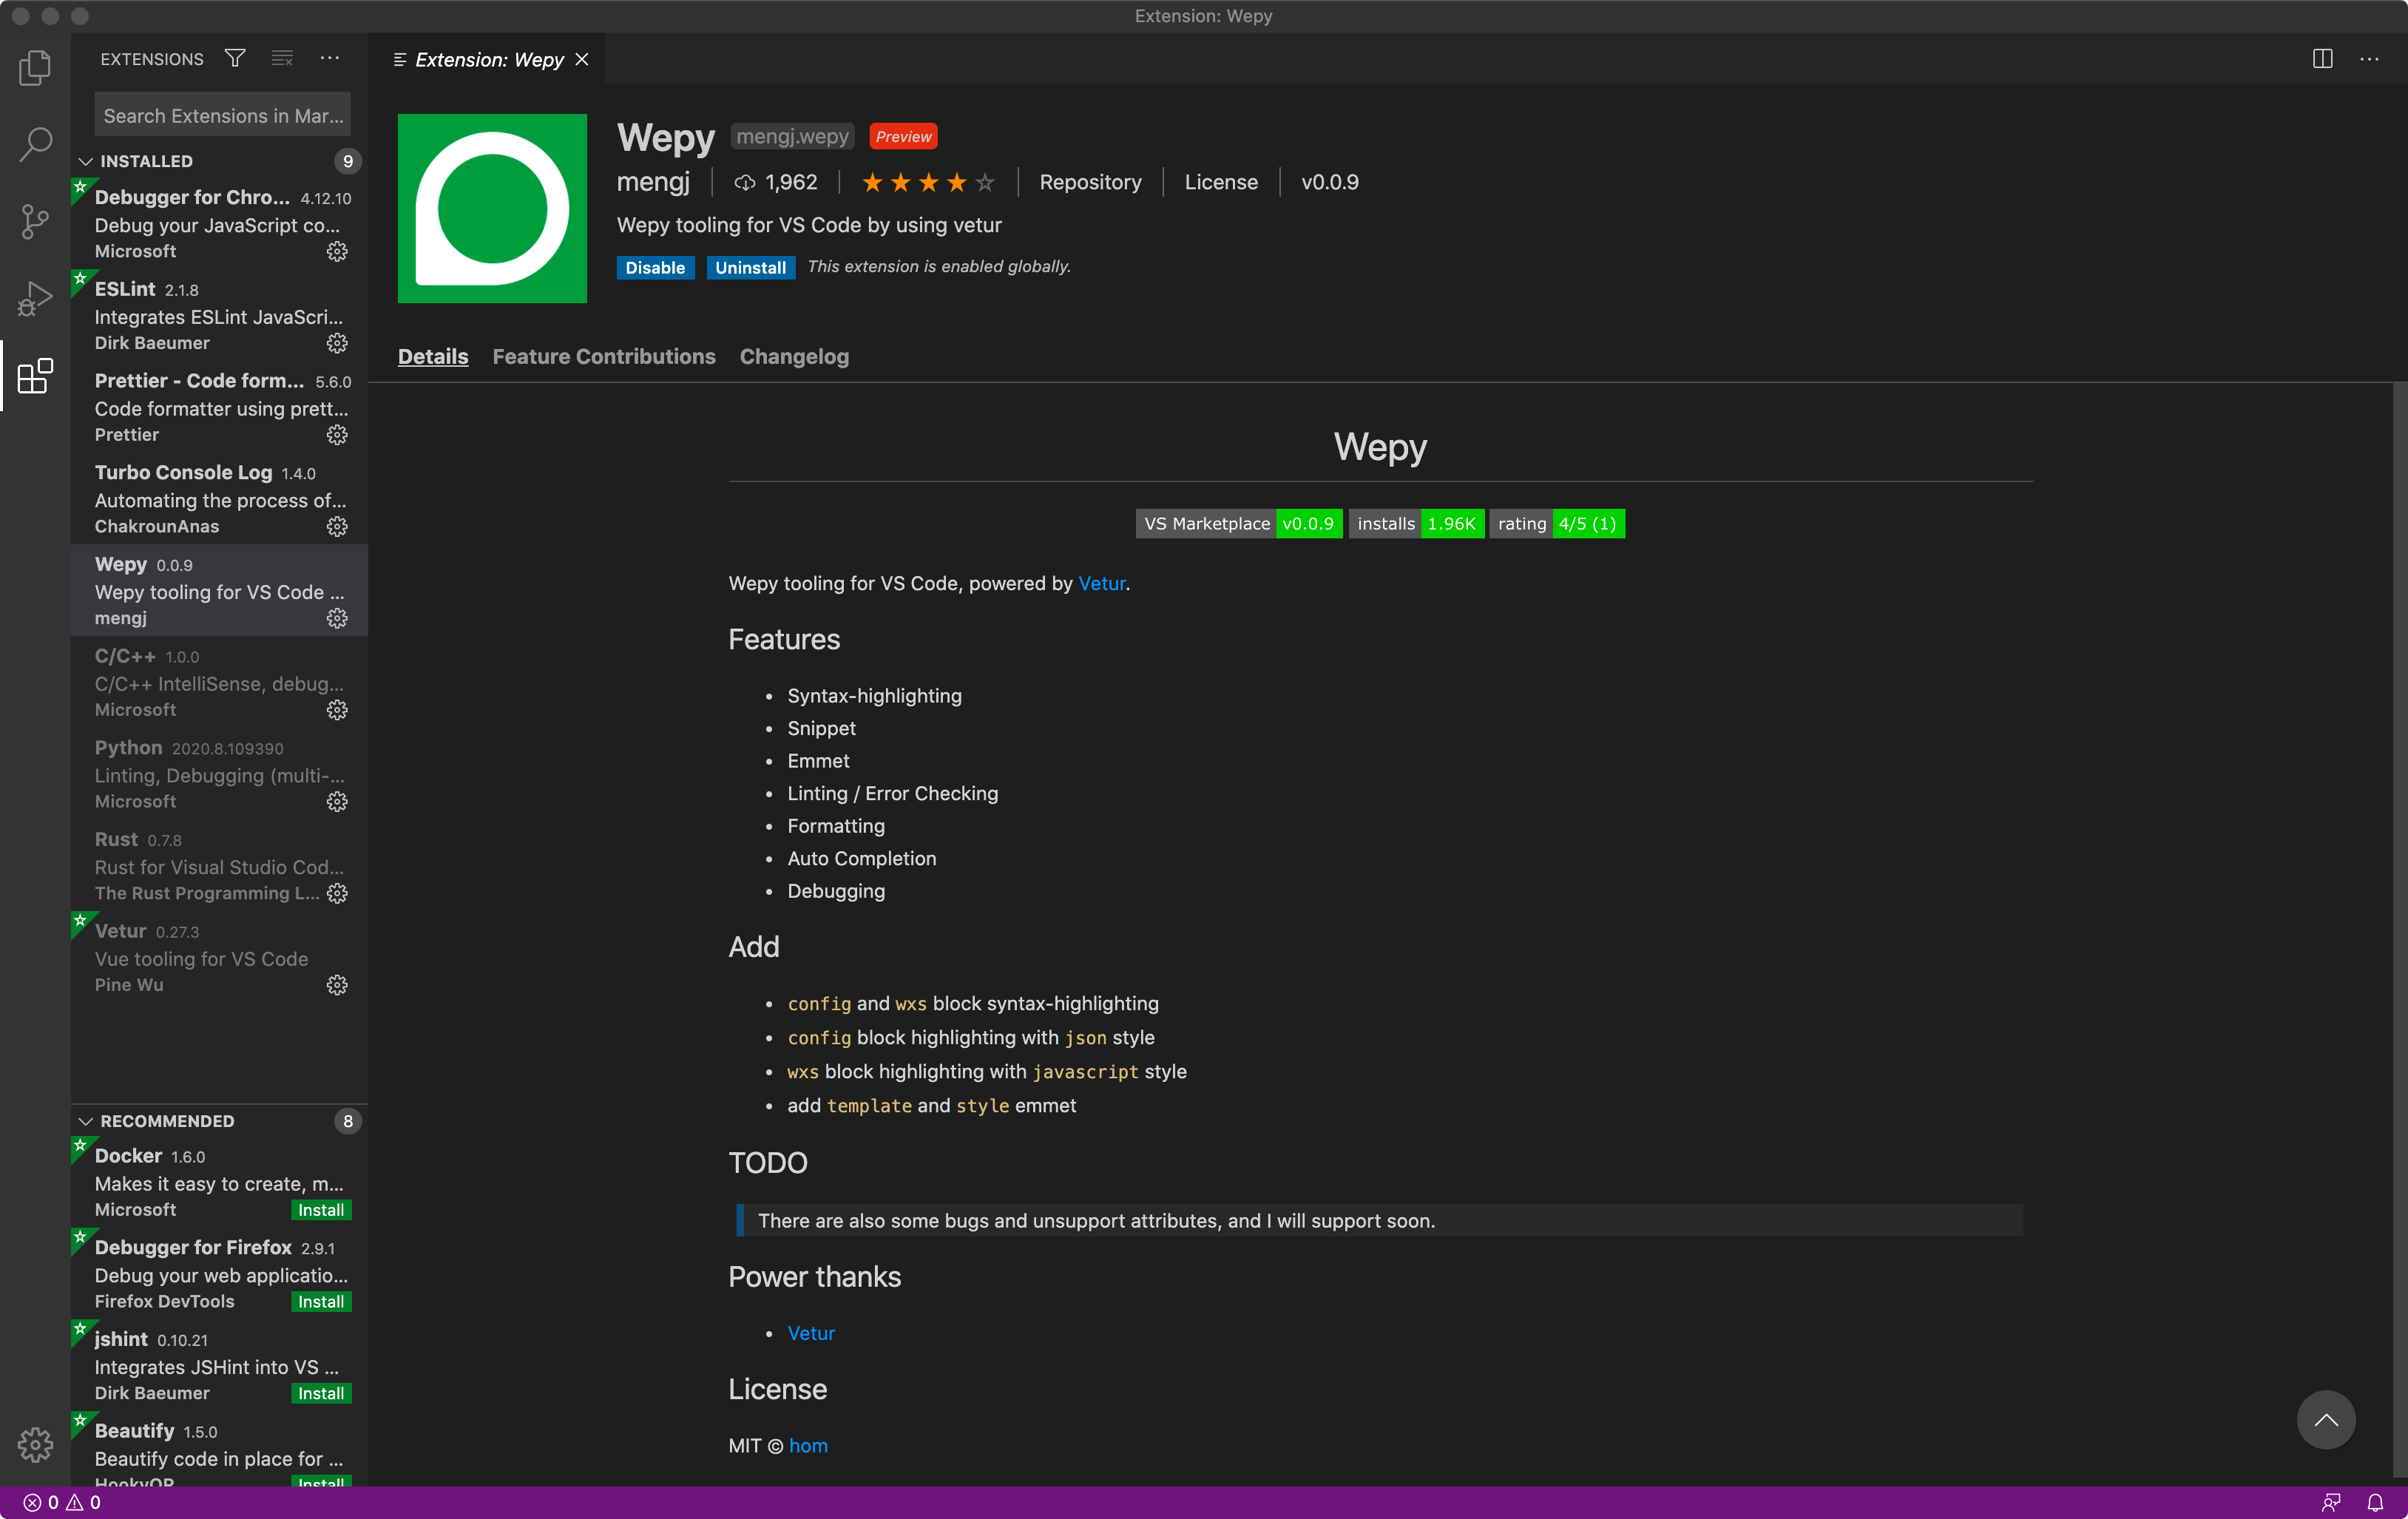Click the split editor right icon
This screenshot has width=2408, height=1519.
point(2322,59)
